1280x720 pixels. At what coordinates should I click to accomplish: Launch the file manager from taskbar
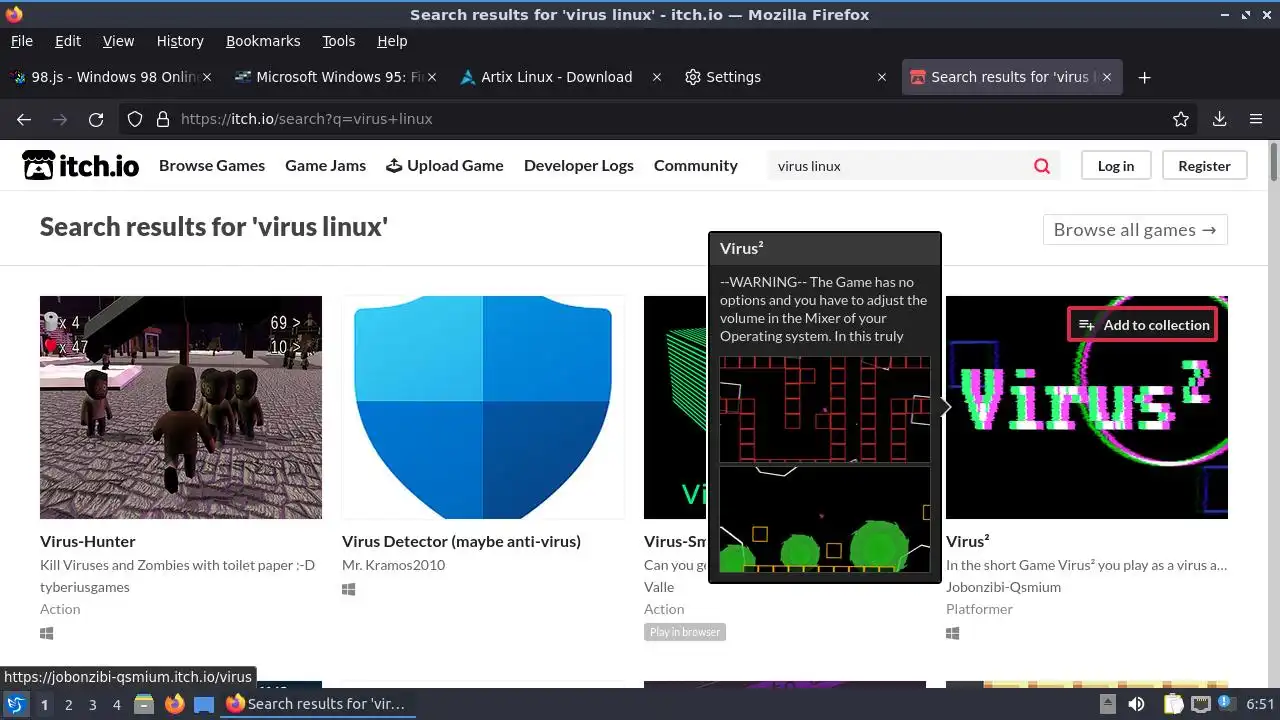tap(144, 704)
